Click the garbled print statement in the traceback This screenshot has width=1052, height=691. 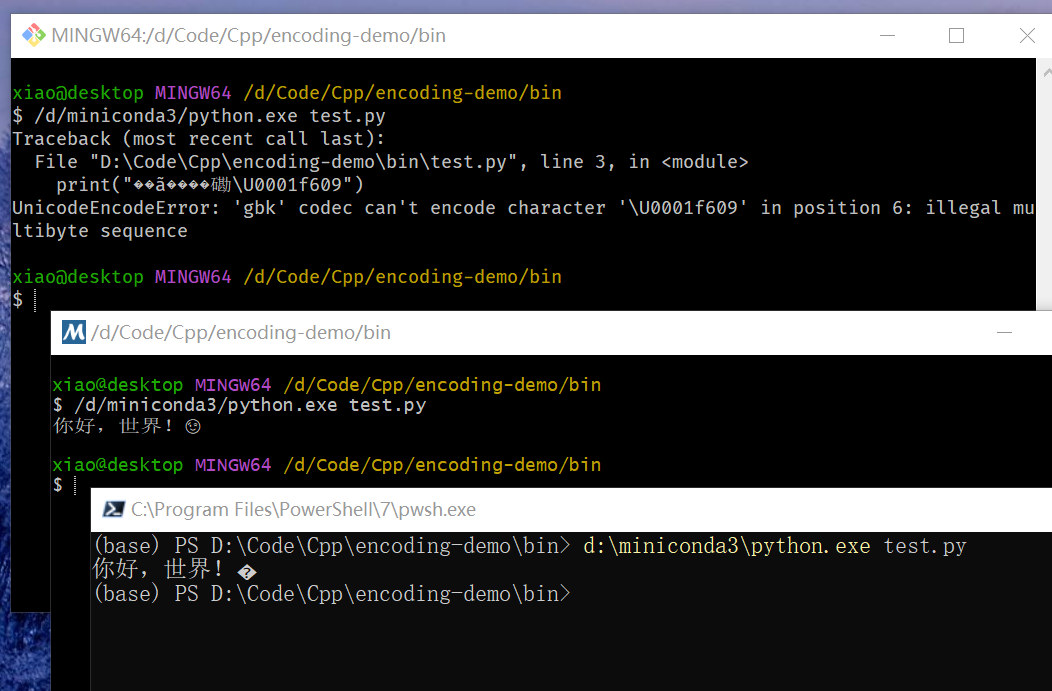point(210,185)
